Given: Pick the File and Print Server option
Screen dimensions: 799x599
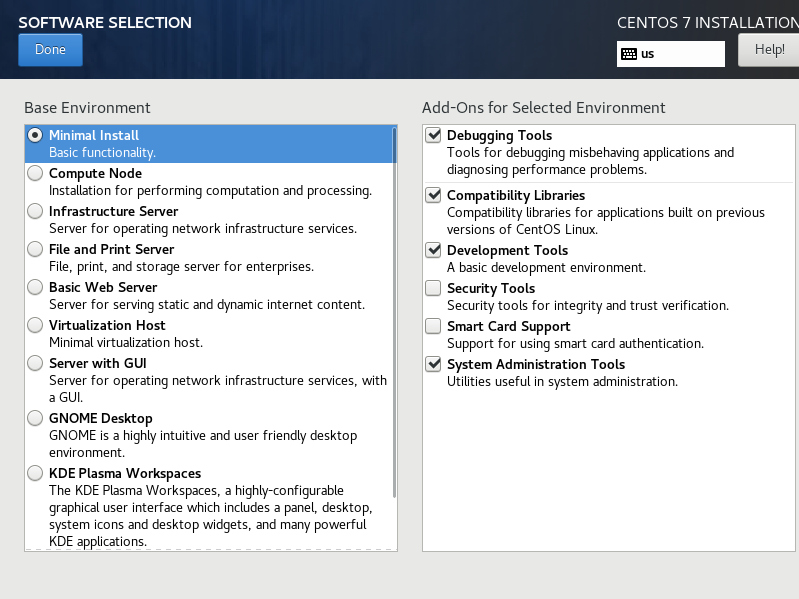Looking at the screenshot, I should tap(36, 249).
